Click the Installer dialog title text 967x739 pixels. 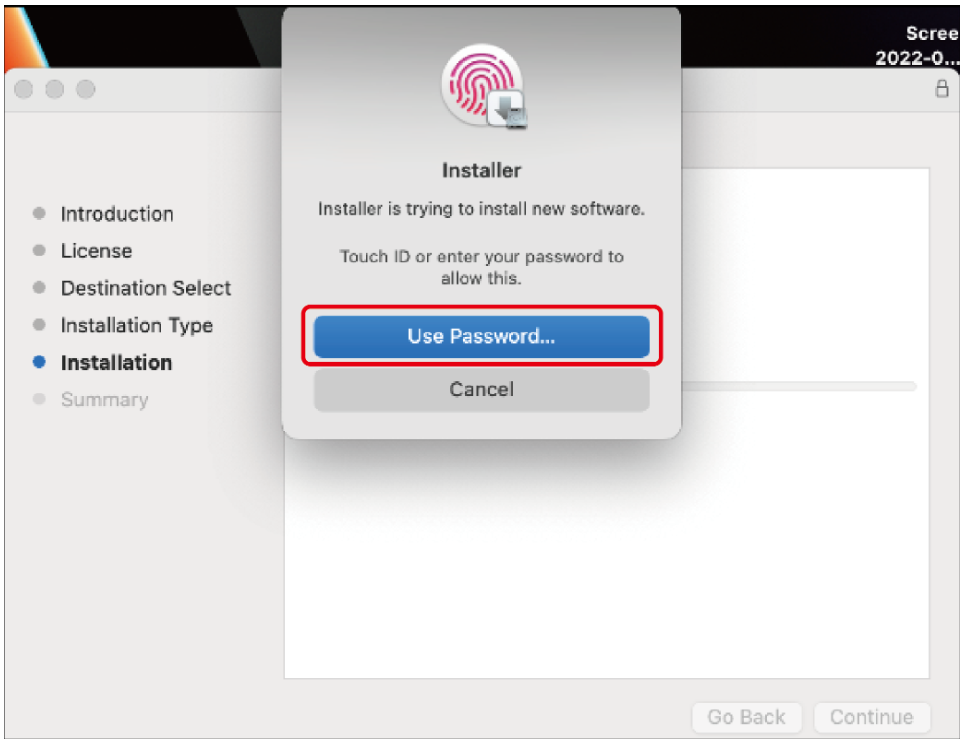(x=481, y=170)
